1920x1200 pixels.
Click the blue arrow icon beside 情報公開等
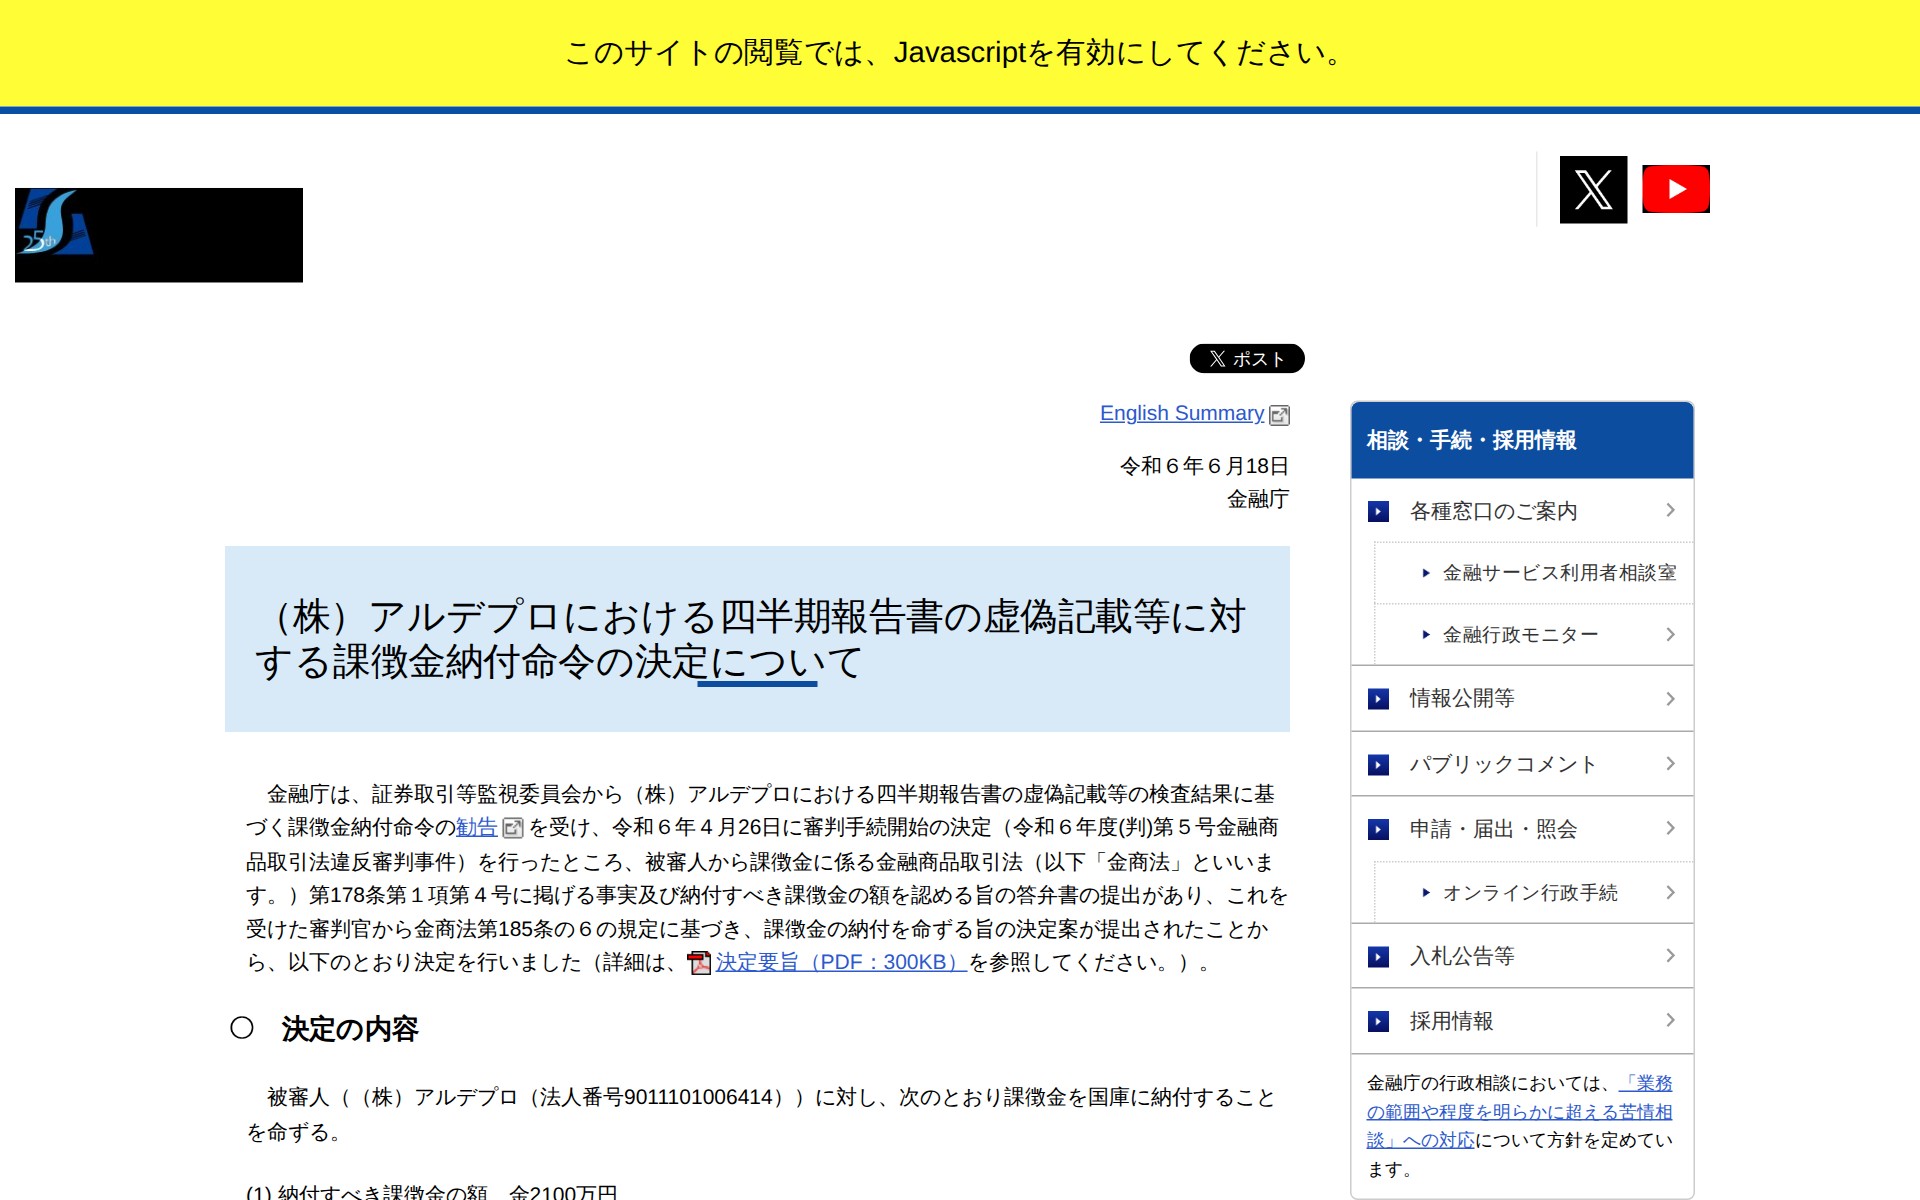(x=1378, y=699)
